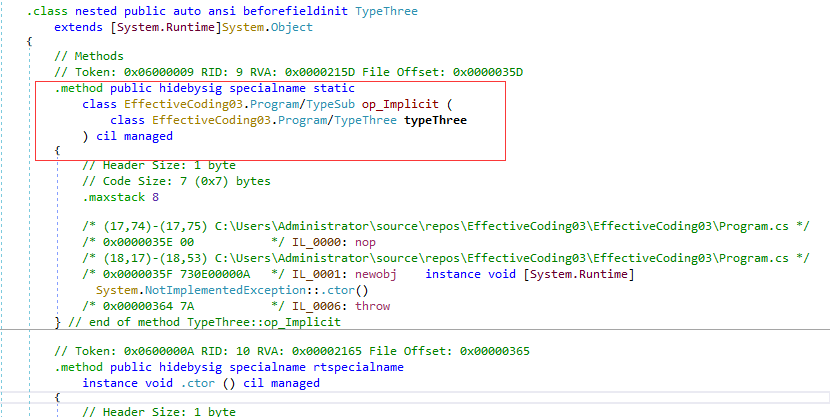Viewport: 830px width, 417px height.
Task: Click the TypeSub return type reference
Action: coord(330,104)
